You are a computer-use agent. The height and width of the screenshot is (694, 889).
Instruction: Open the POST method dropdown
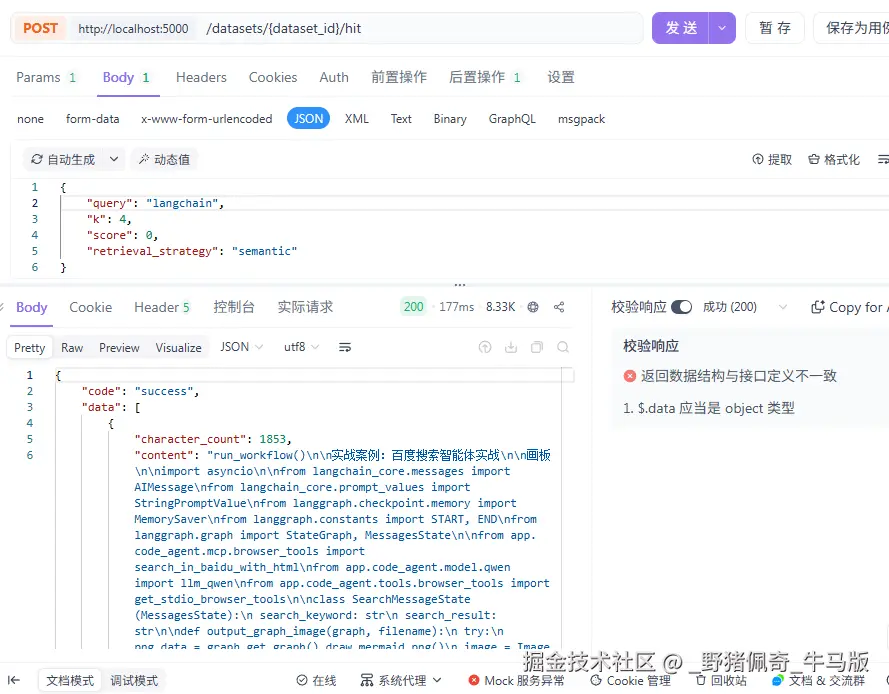[x=40, y=27]
